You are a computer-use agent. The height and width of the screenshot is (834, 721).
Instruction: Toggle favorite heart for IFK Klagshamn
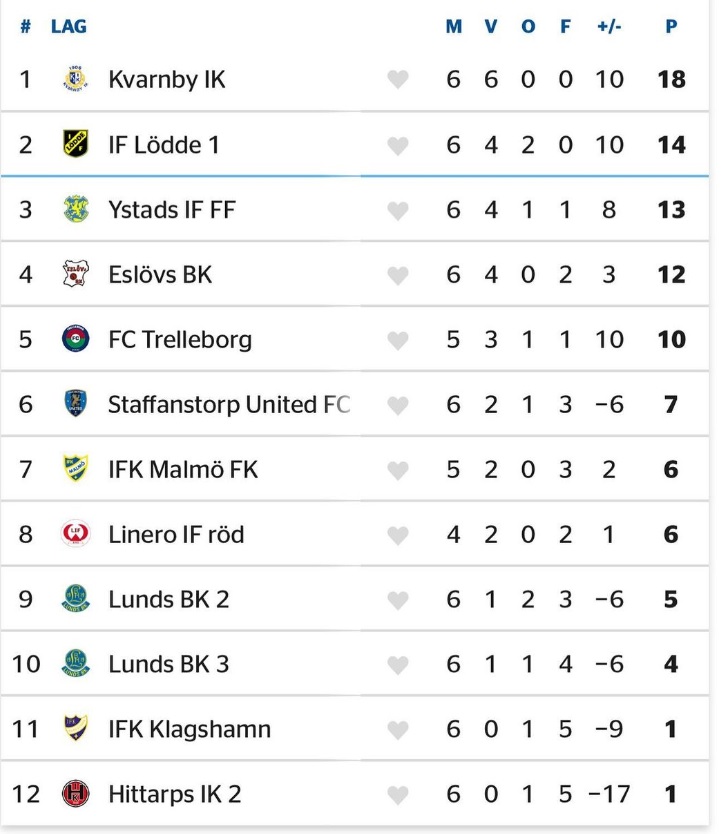398,730
